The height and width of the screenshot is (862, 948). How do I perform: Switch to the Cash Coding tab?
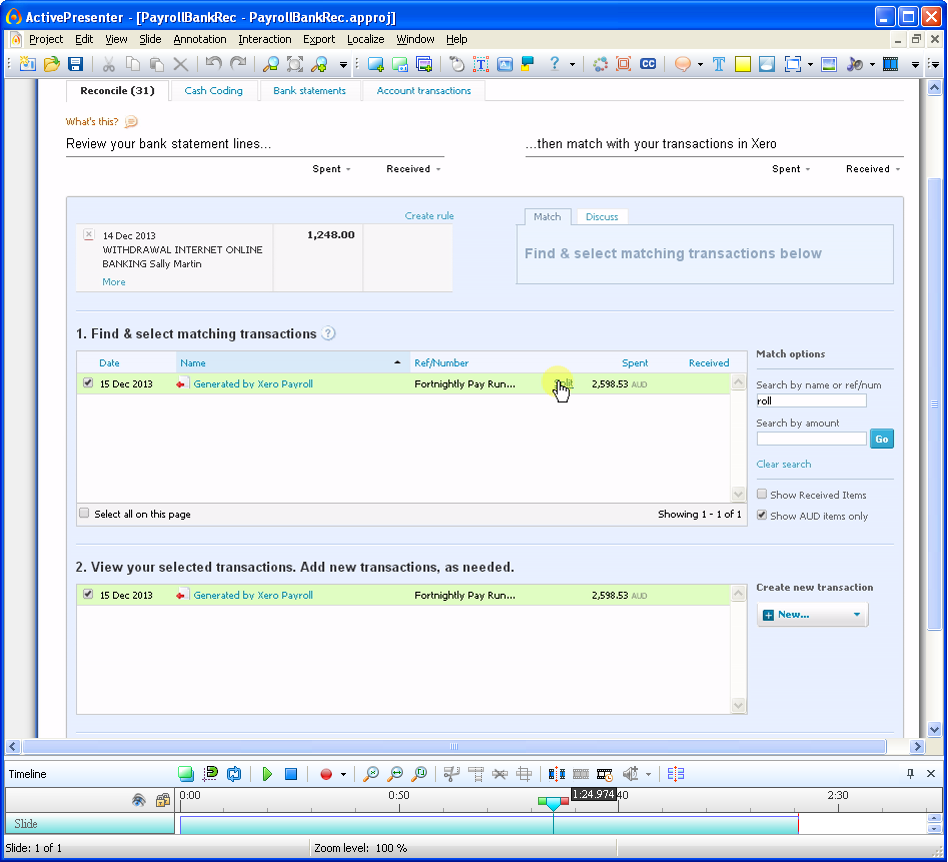pos(213,91)
